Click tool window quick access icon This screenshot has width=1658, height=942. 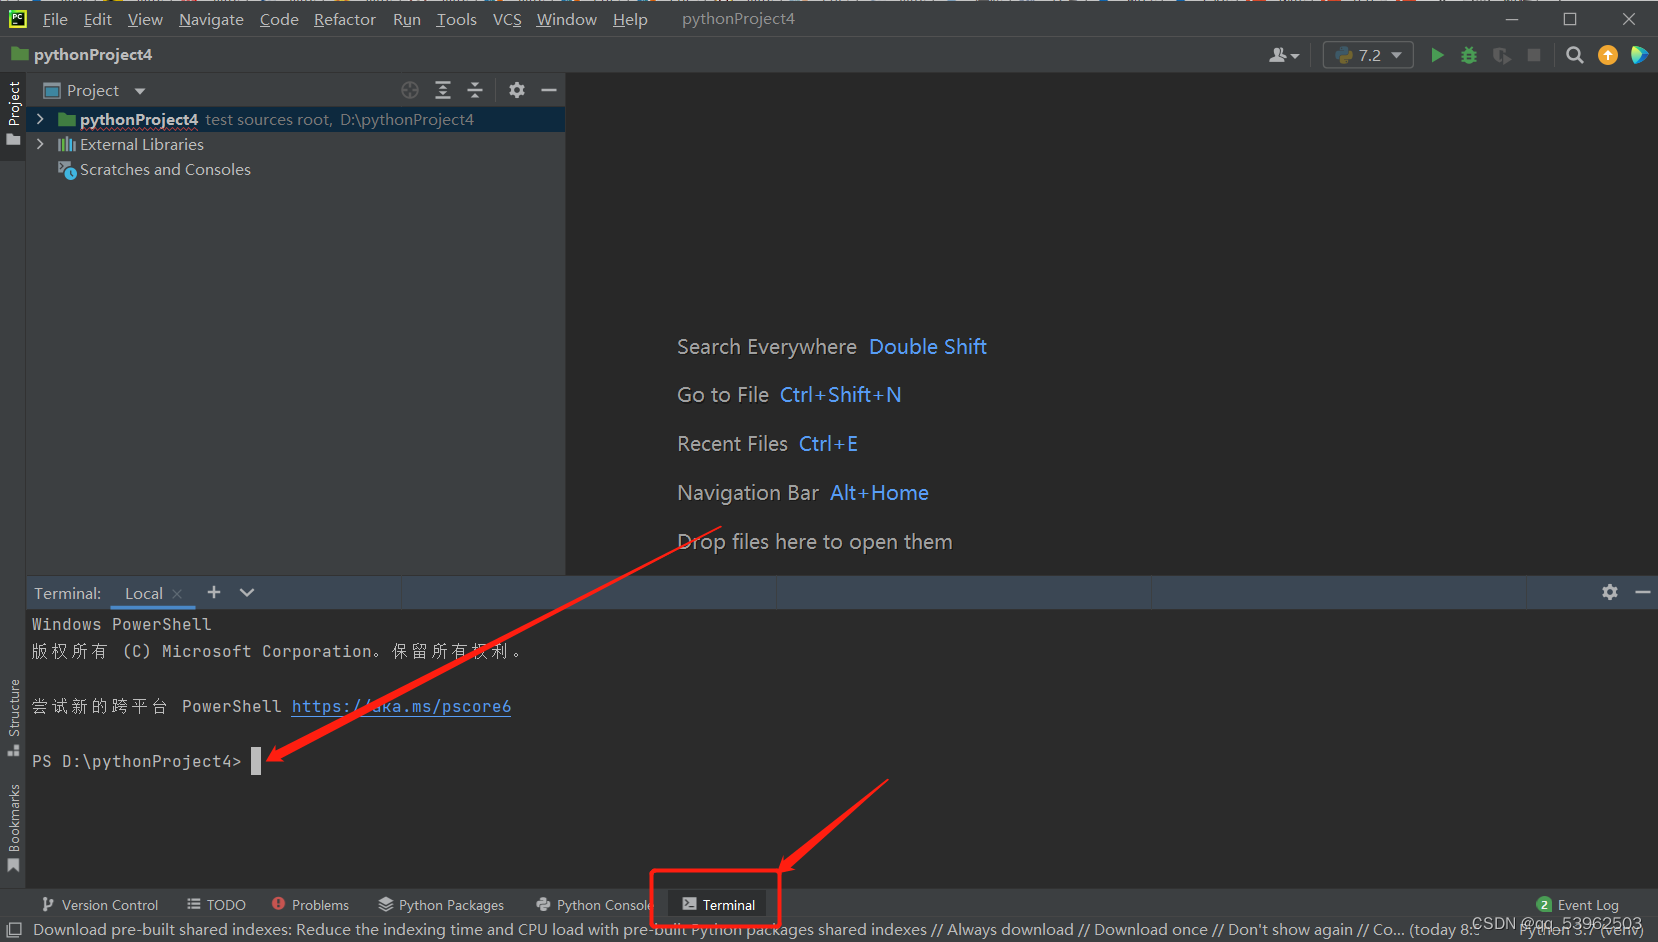click(x=14, y=930)
